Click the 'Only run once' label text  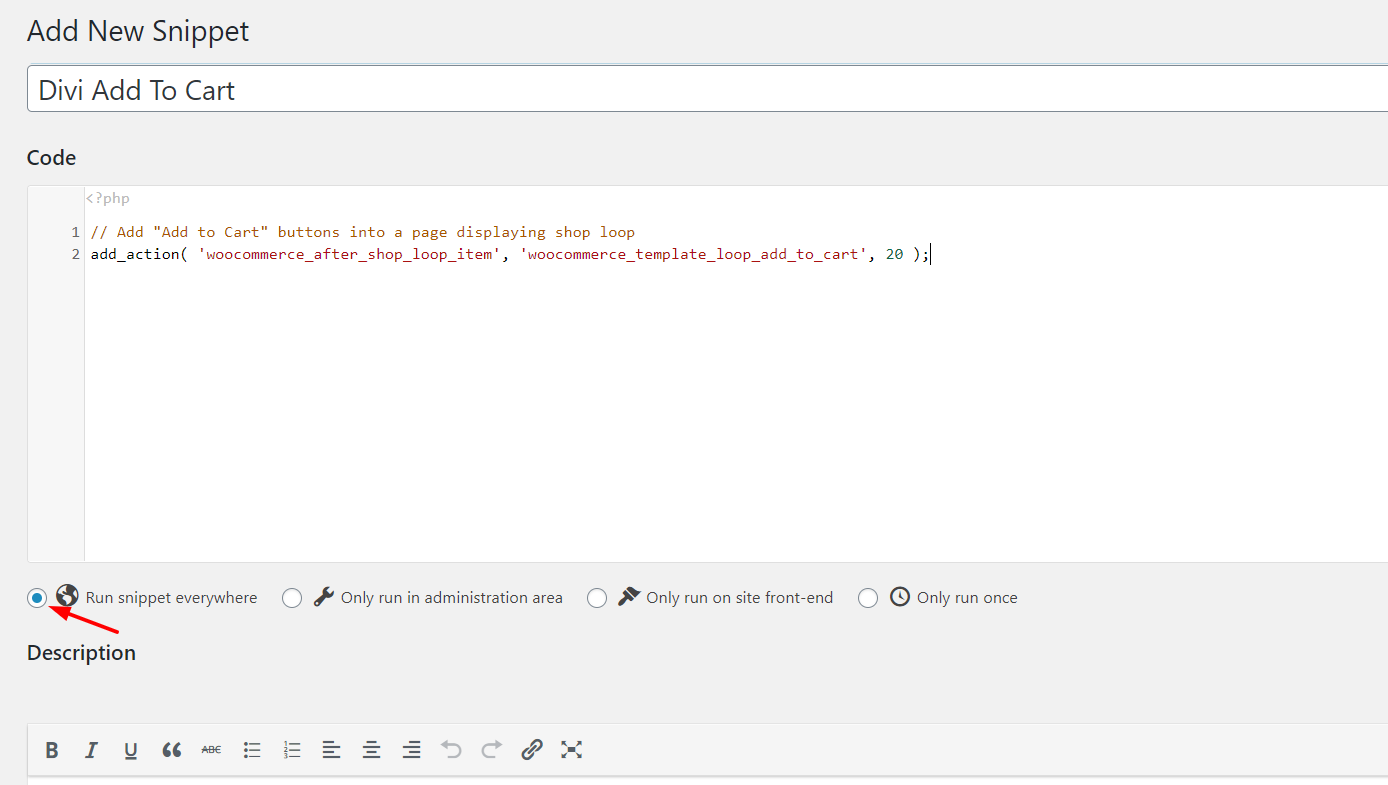point(967,598)
